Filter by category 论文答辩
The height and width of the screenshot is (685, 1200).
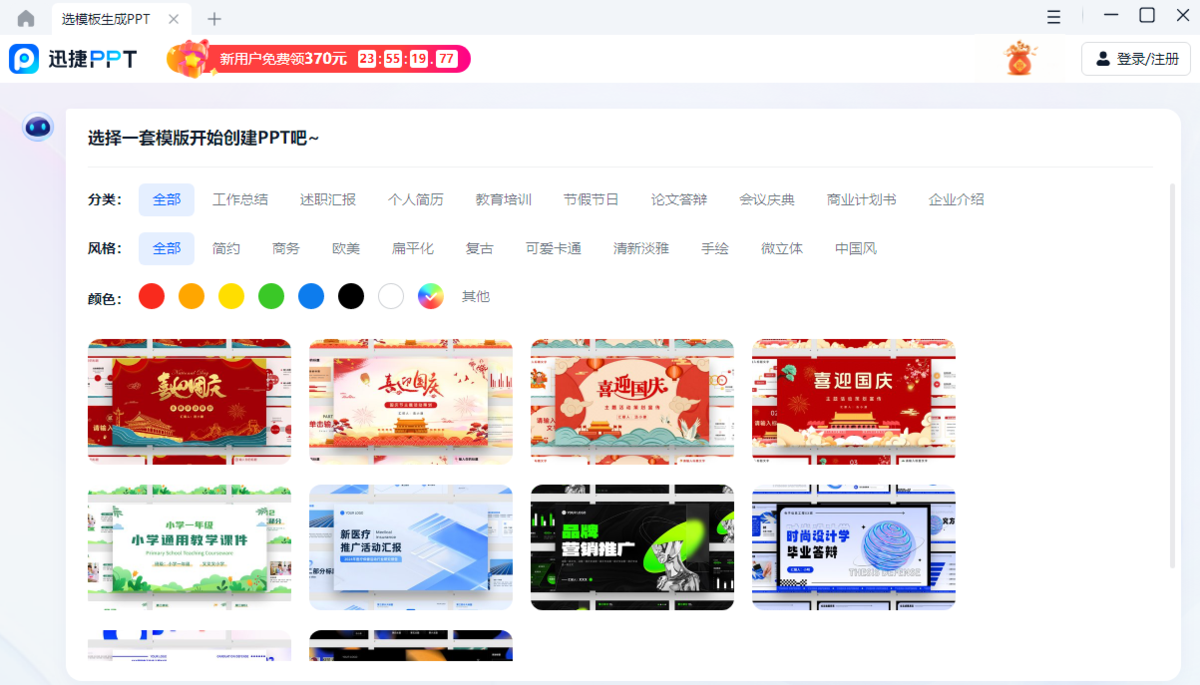tap(679, 199)
